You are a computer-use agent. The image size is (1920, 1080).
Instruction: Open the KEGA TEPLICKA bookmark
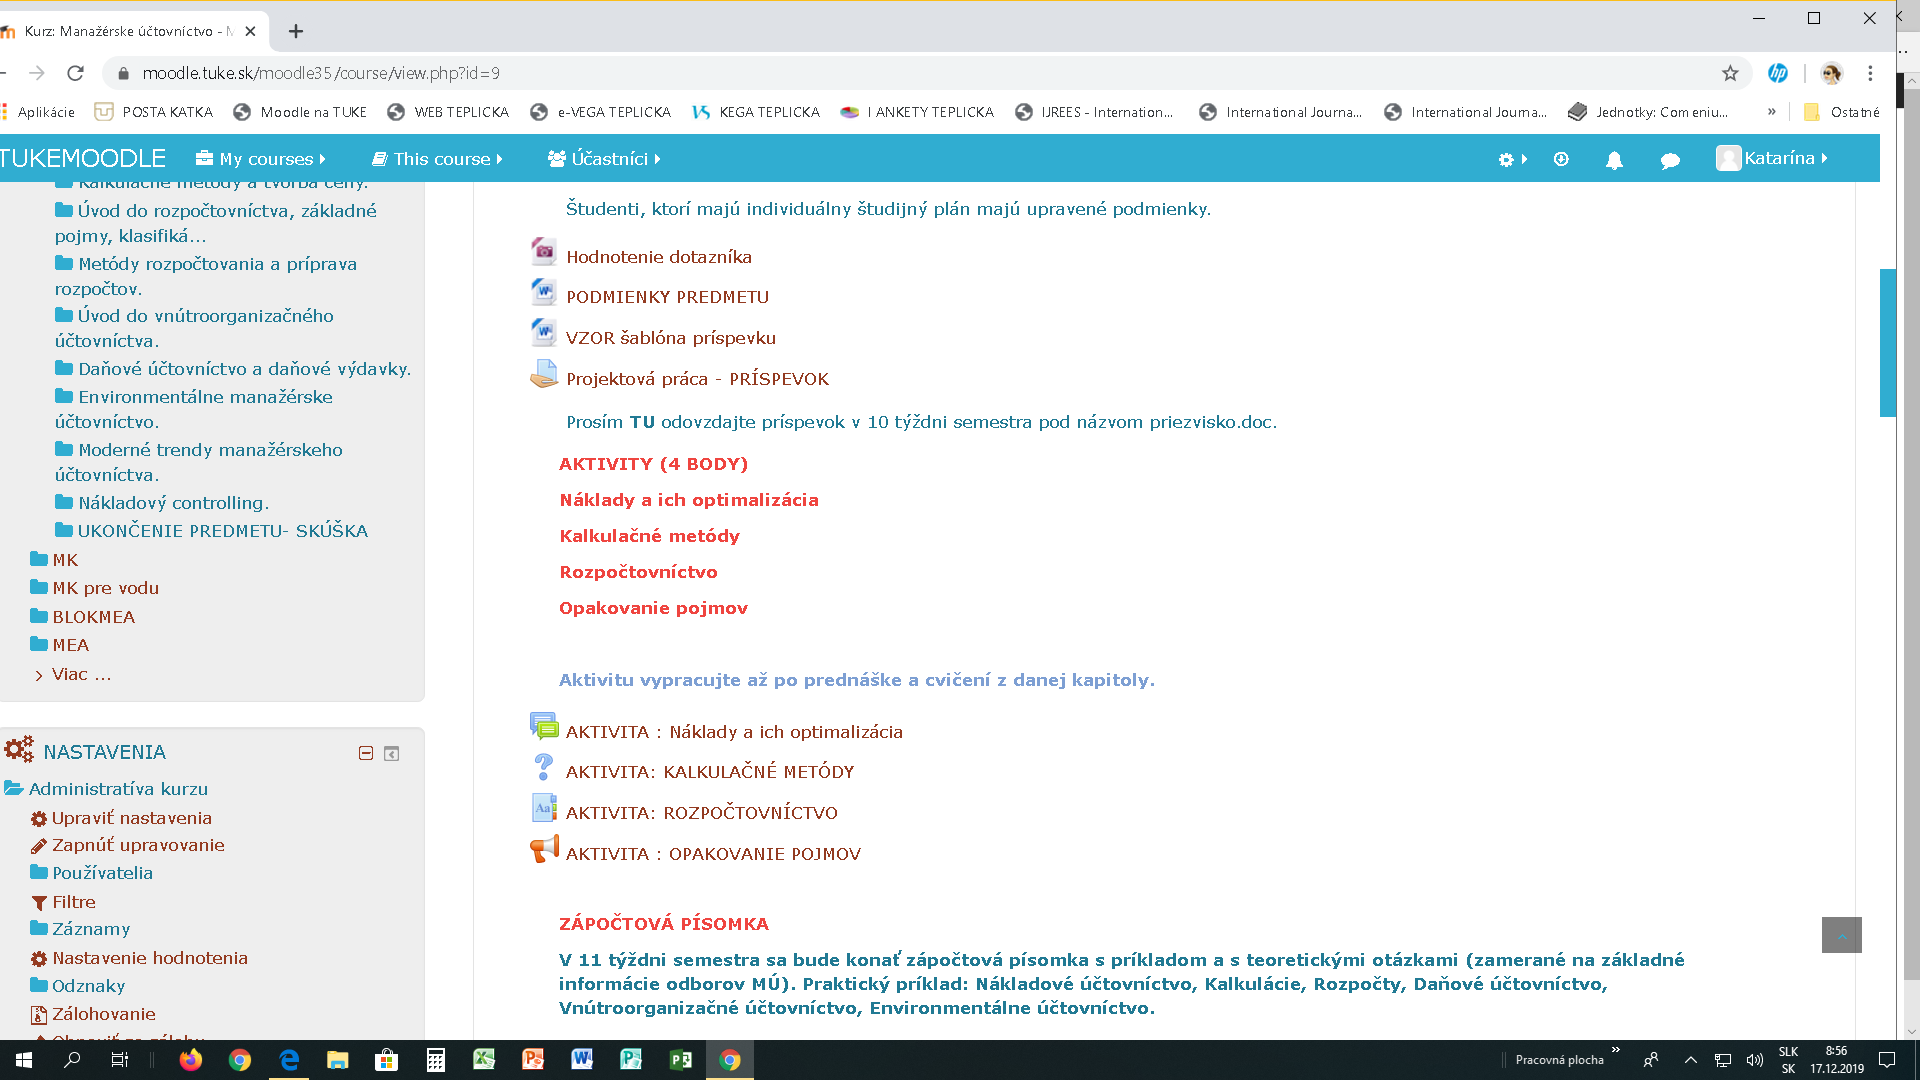[x=755, y=112]
